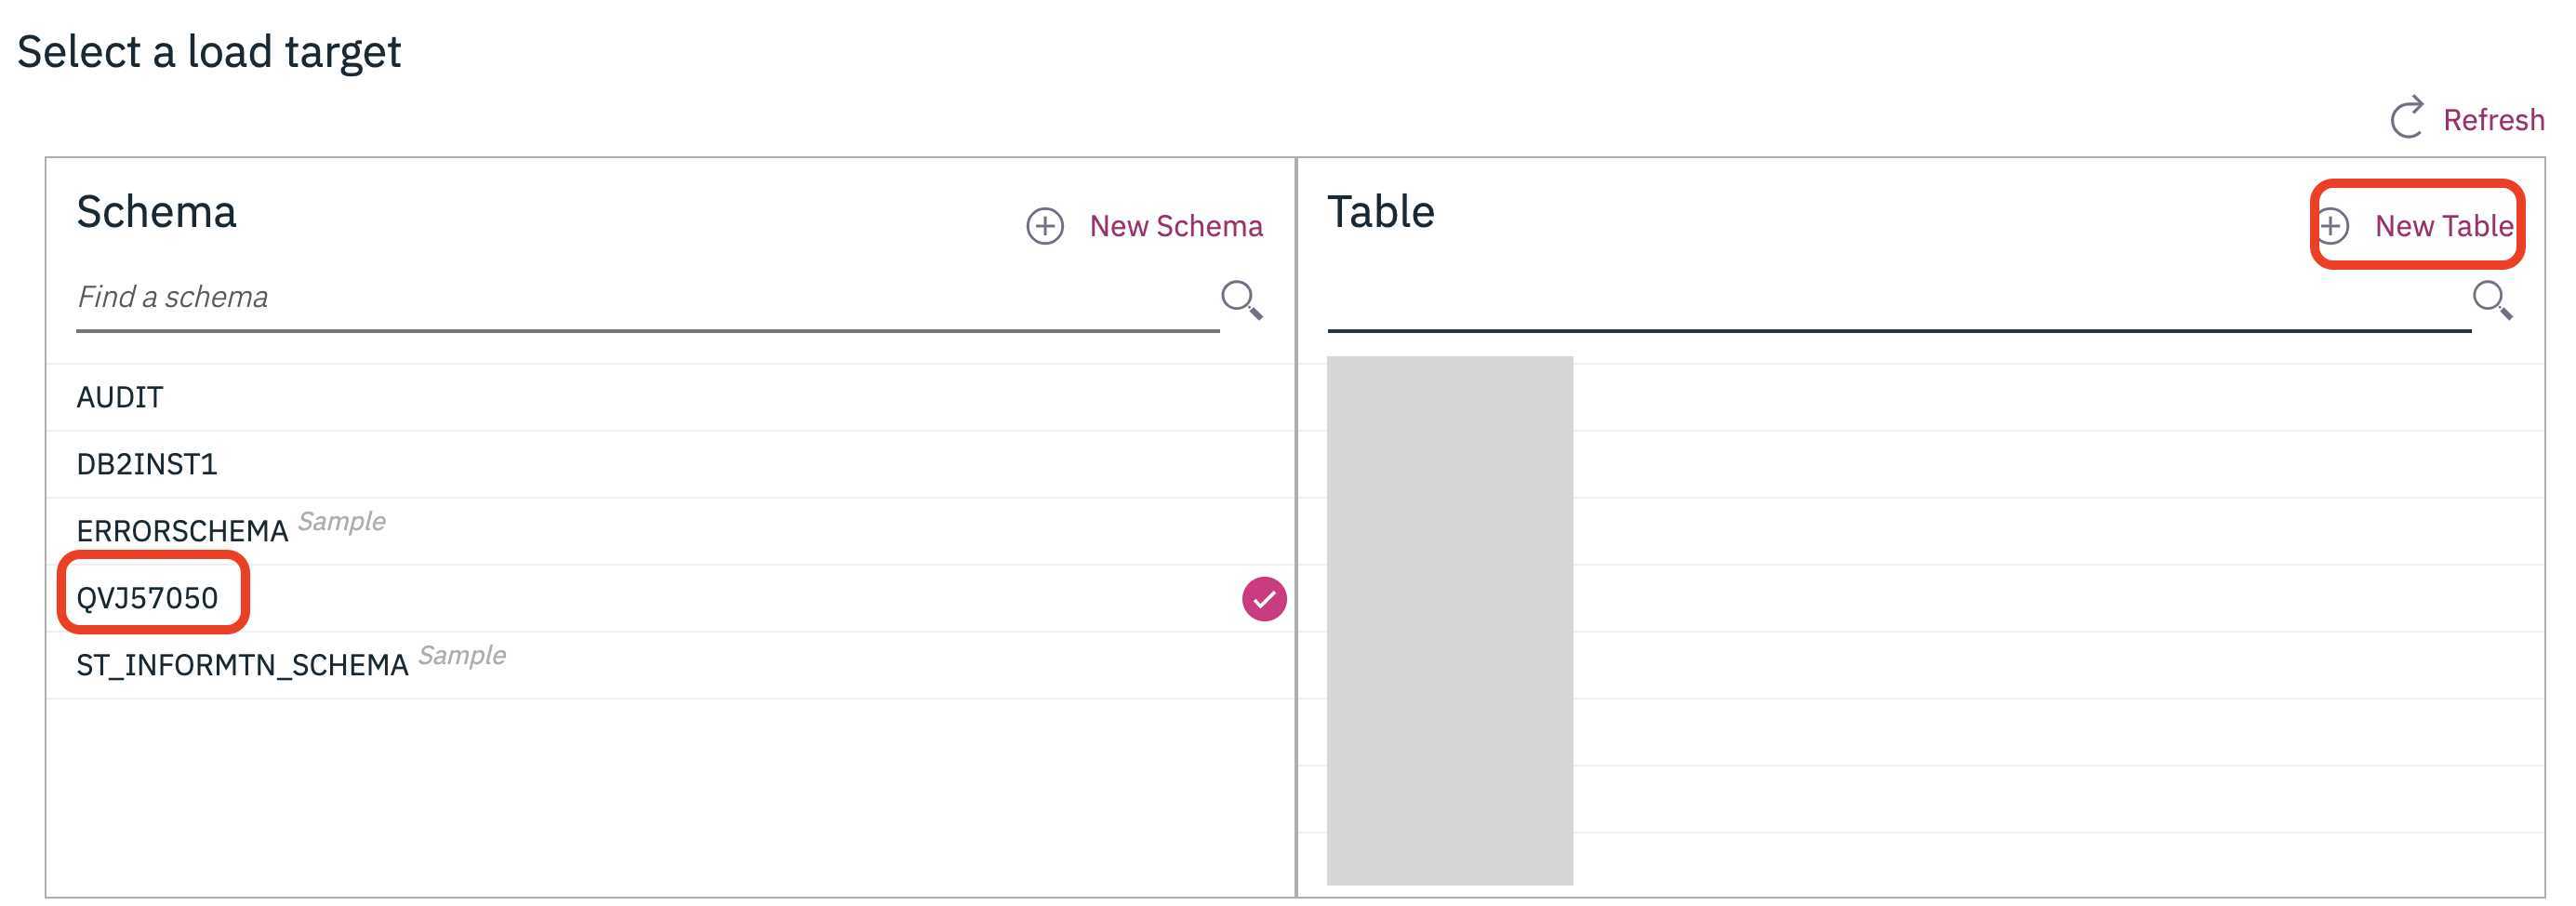
Task: Open the New Schema link
Action: point(1175,226)
